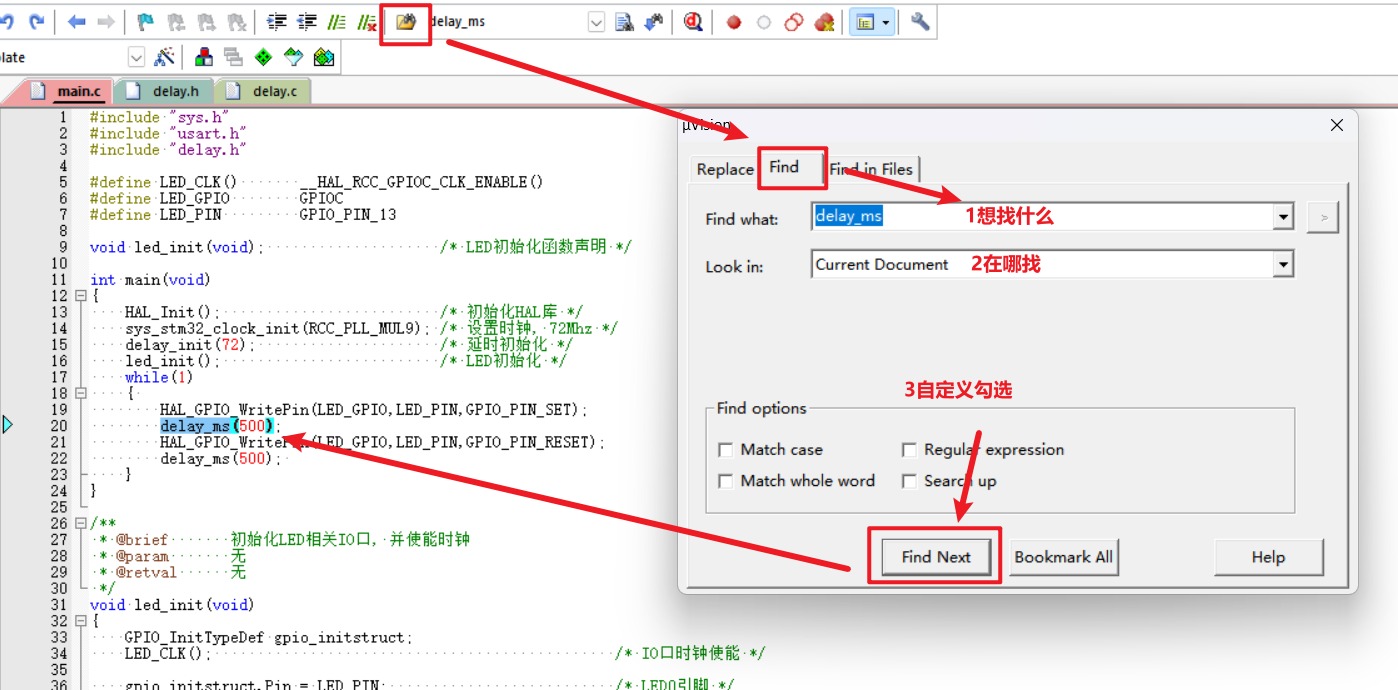This screenshot has height=690, width=1398.
Task: Collapse the main function block at line 12
Action: pyautogui.click(x=80, y=296)
